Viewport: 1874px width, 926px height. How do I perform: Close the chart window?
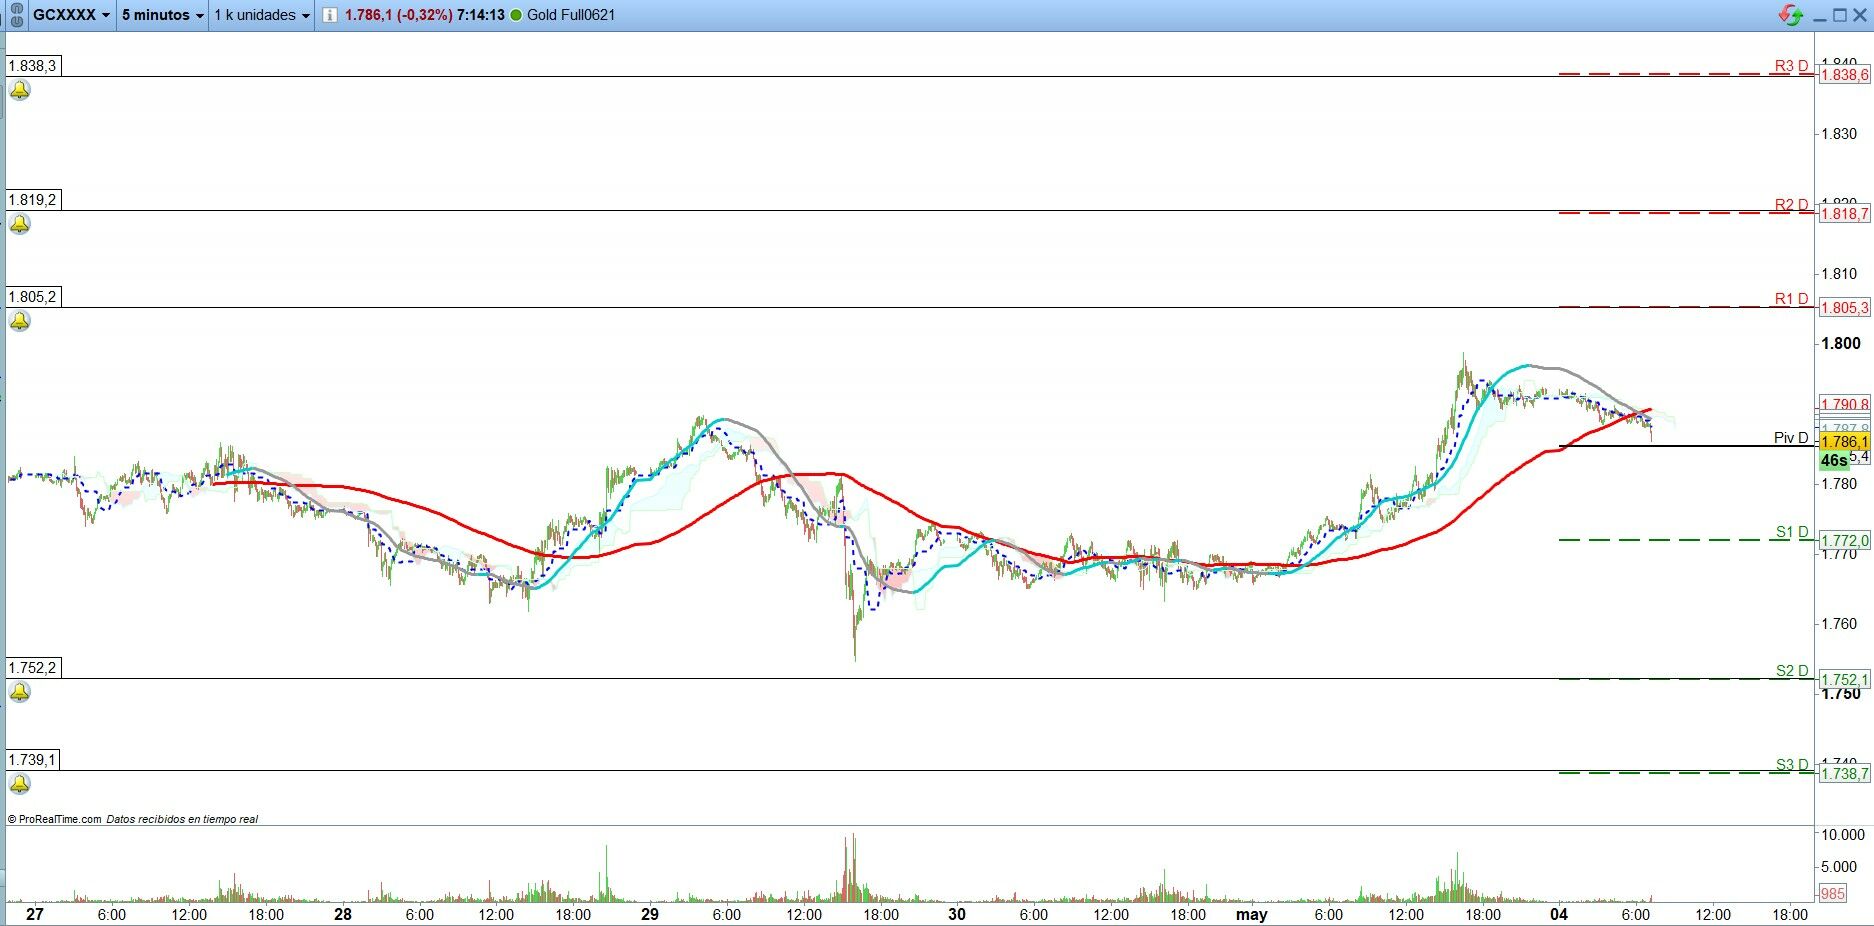tap(1861, 15)
